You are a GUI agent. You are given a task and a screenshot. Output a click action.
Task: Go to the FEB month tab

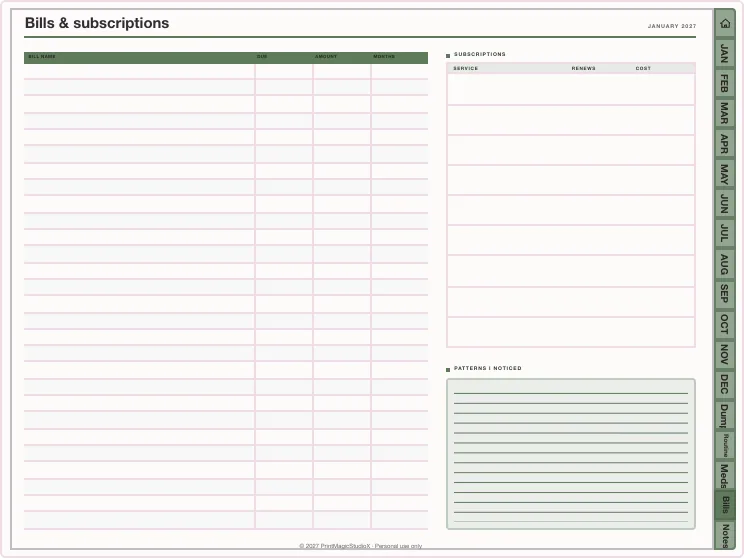point(725,83)
